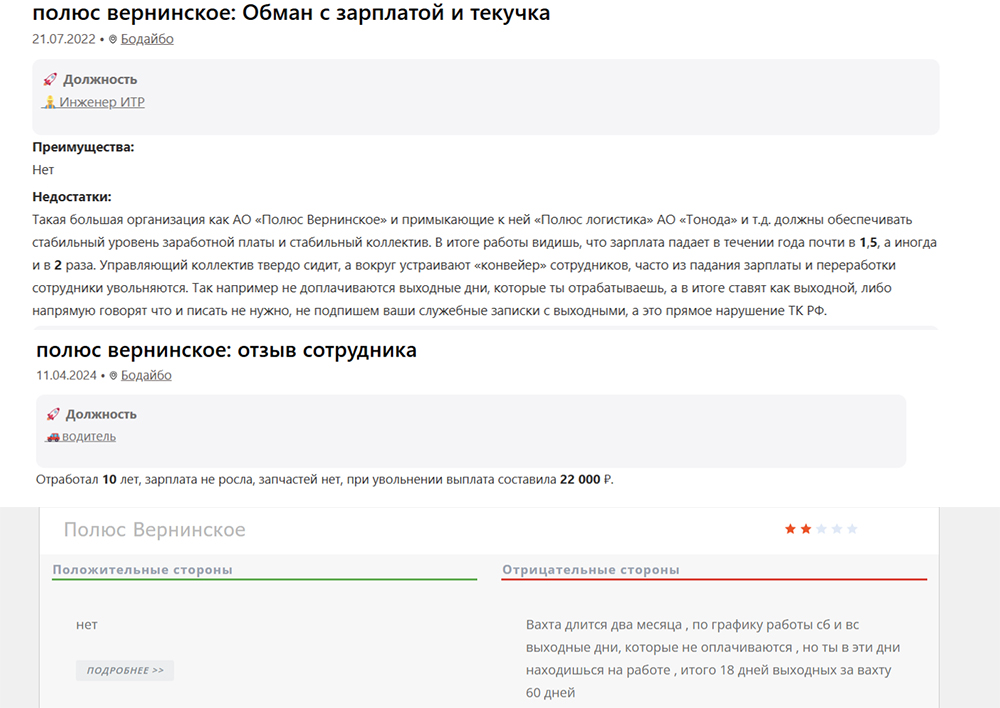Viewport: 1000px width, 708px height.
Task: Click the engineer worker icon before Инженер ИТР
Action: 50,102
